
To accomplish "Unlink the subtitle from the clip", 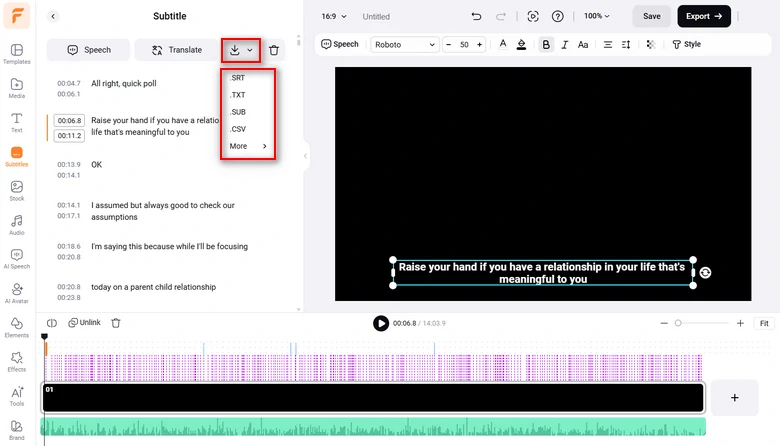I will tap(84, 323).
